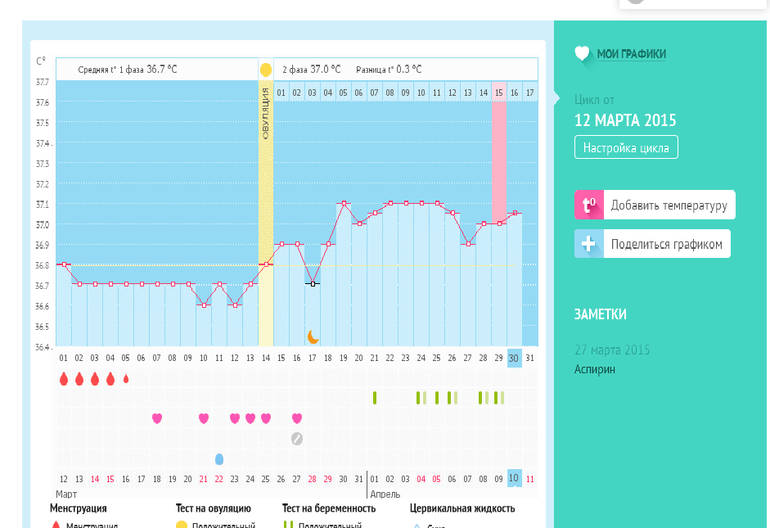This screenshot has width=770, height=528.
Task: Click the blue plus icon for sharing
Action: (x=588, y=244)
